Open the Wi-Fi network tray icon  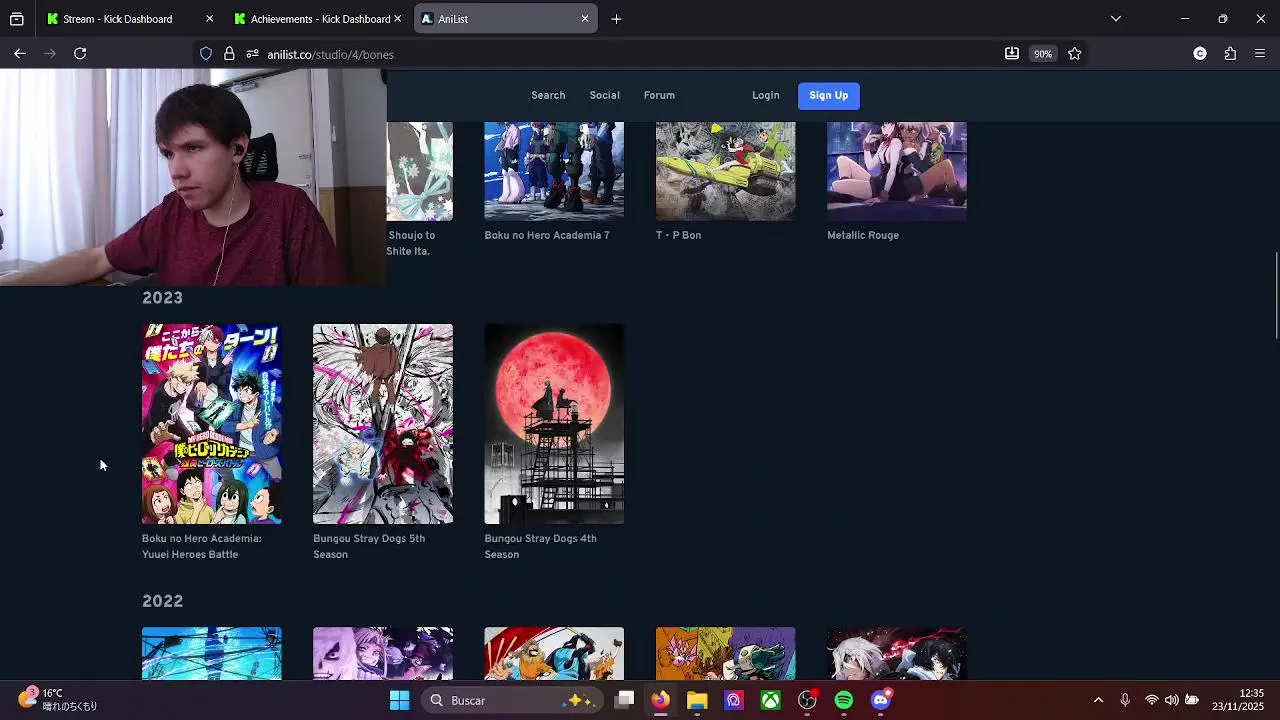1152,700
